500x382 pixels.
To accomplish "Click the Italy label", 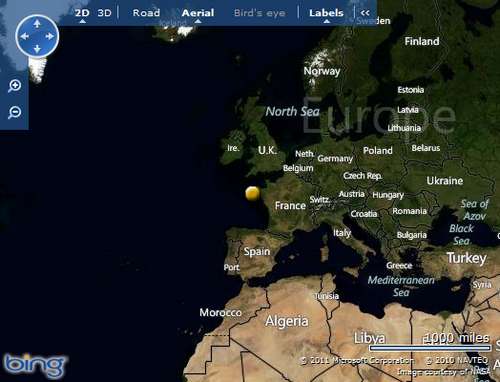I will 342,233.
